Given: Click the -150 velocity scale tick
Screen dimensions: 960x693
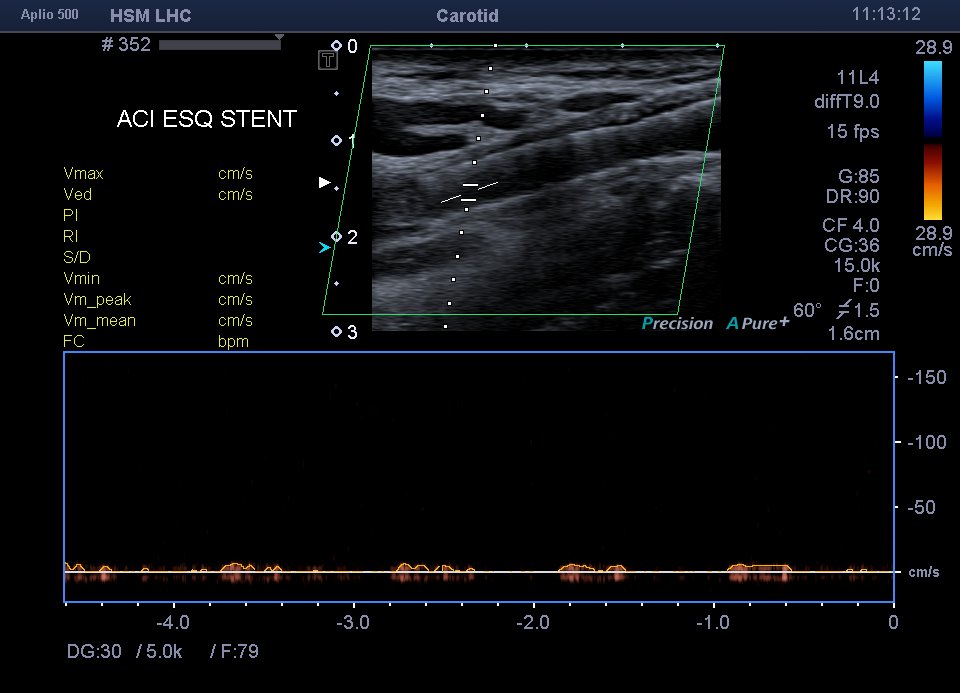Looking at the screenshot, I should point(926,377).
